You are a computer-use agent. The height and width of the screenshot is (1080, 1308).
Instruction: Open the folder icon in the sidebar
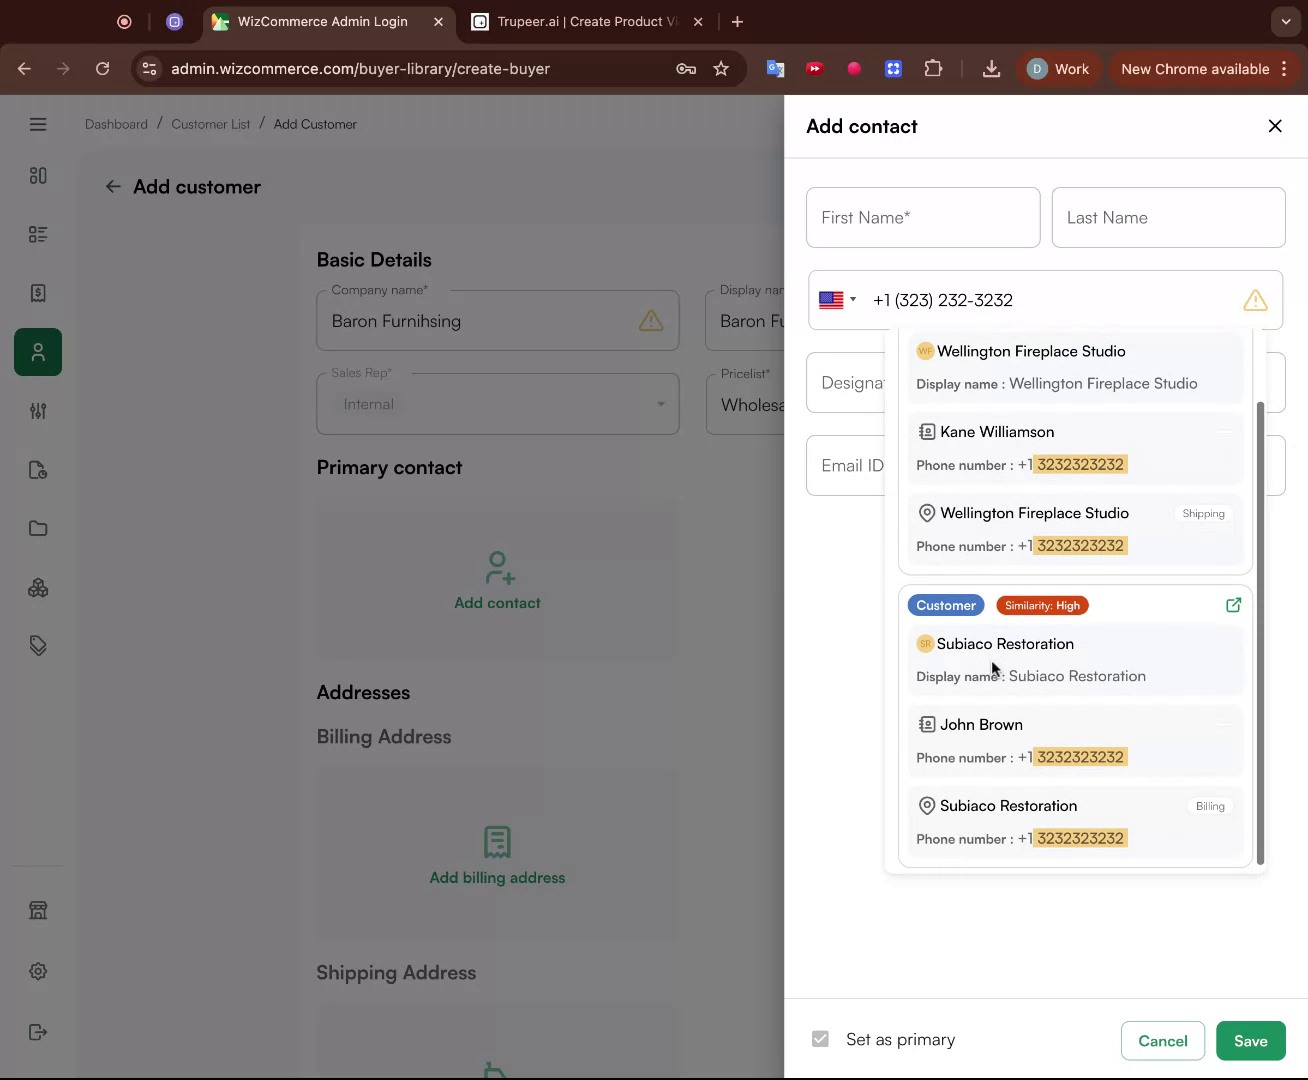click(38, 528)
